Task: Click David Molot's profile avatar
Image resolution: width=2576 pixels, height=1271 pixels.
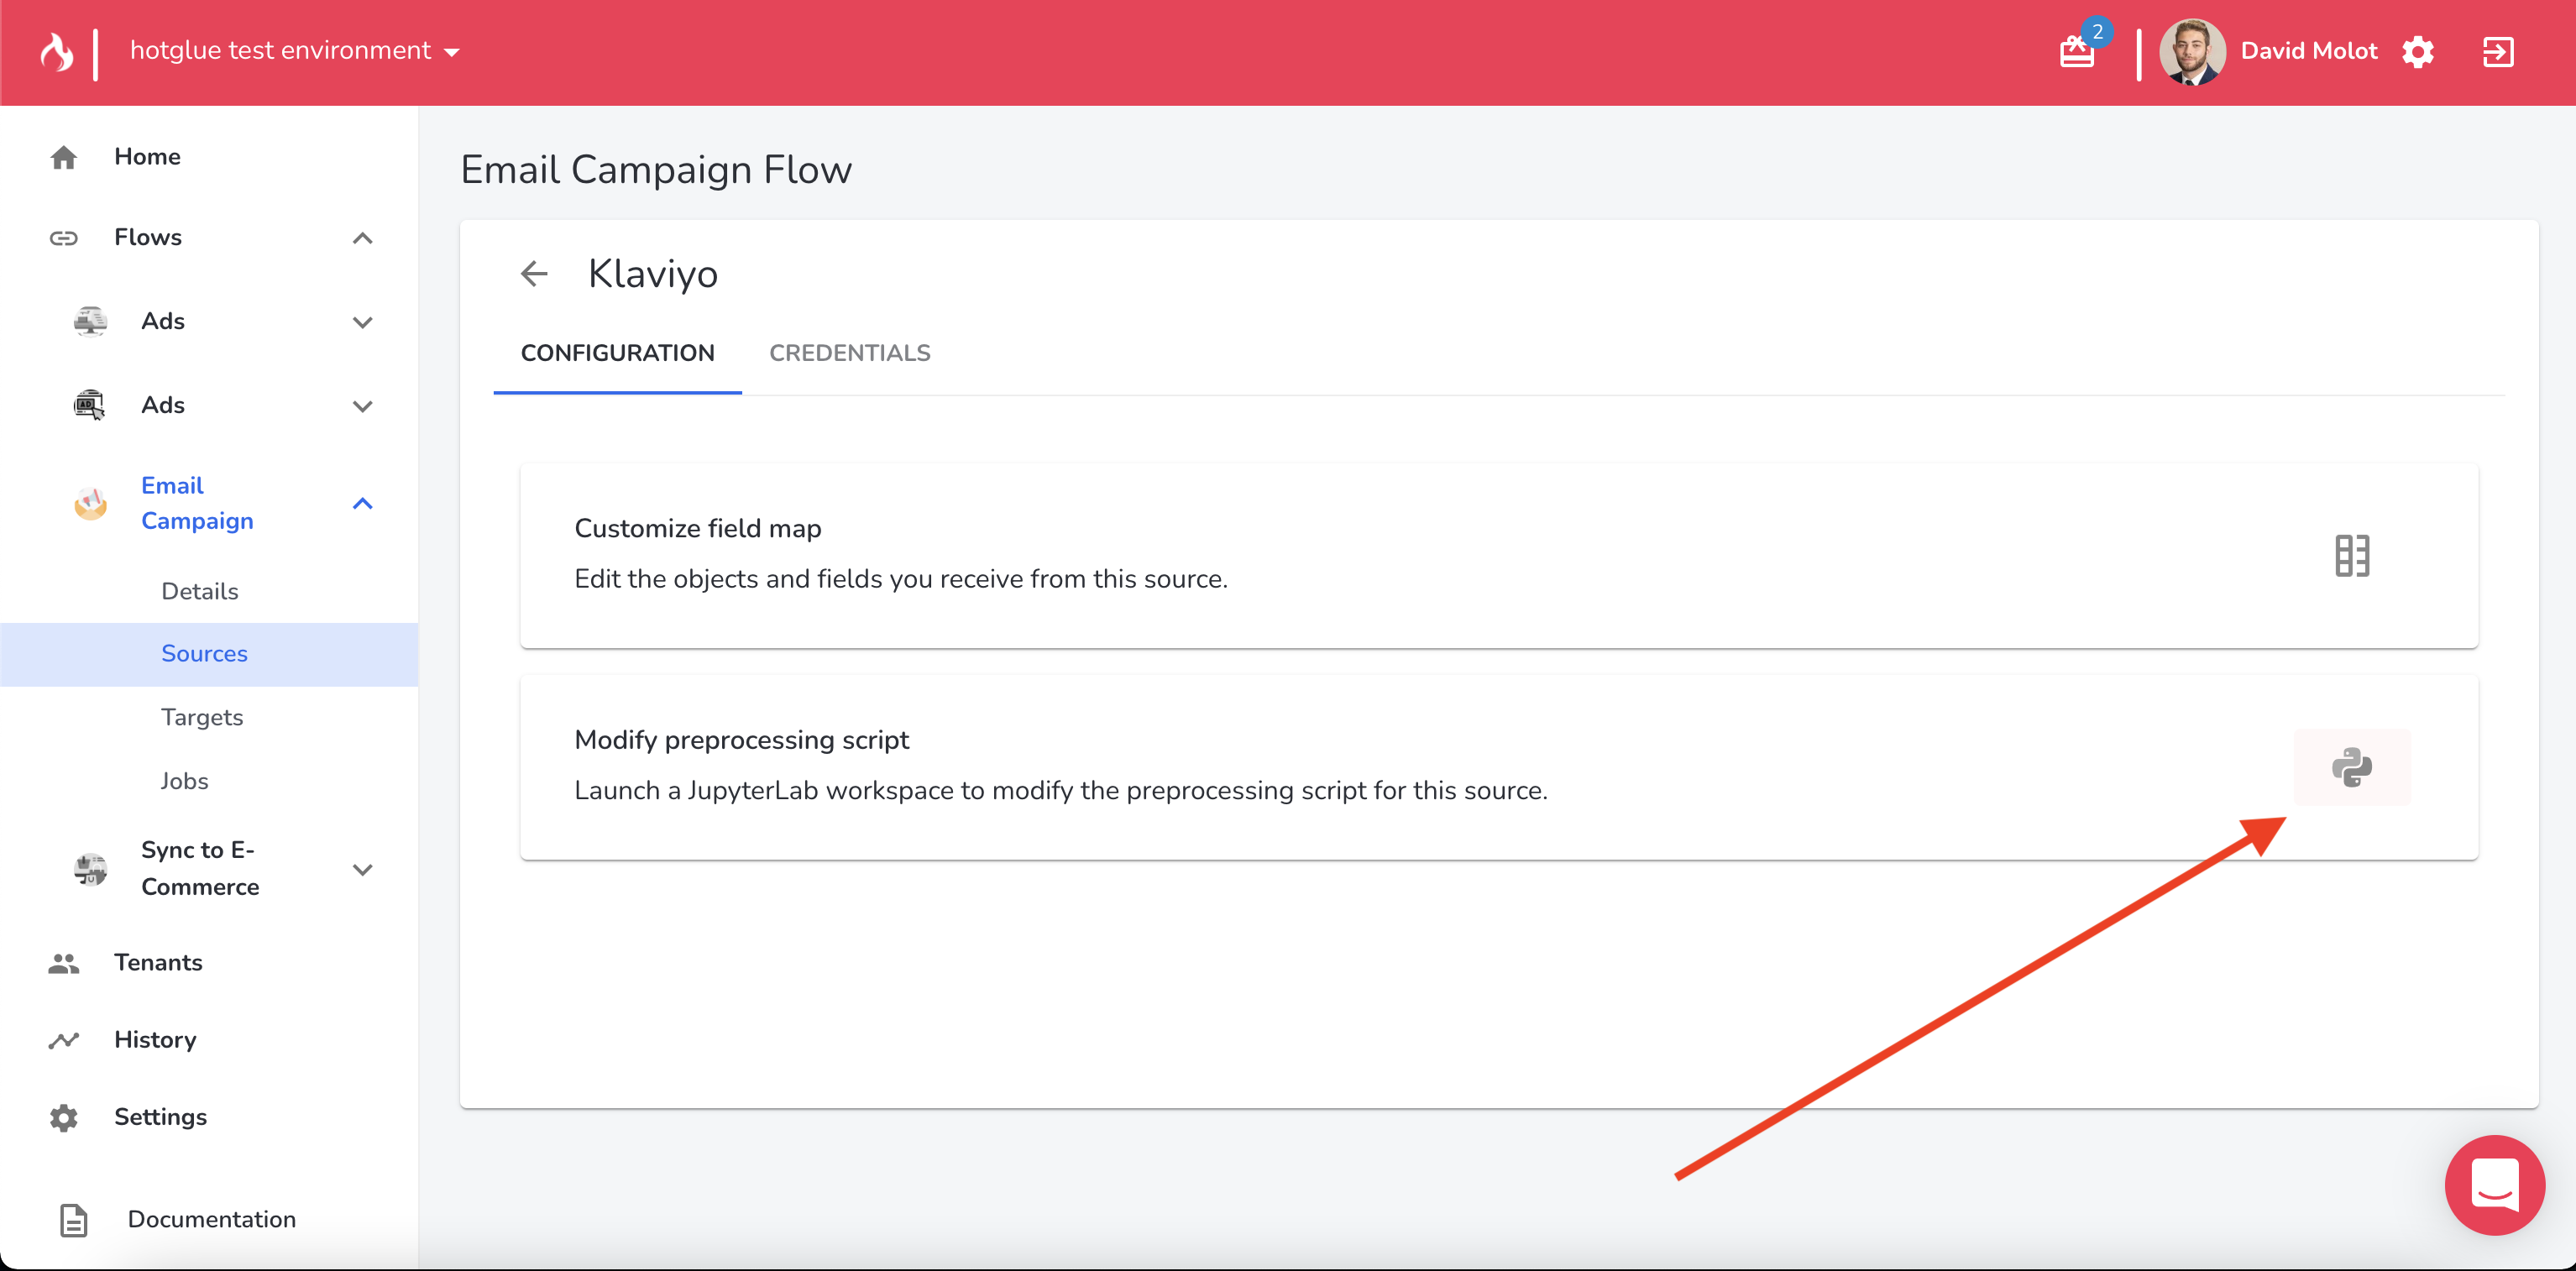Action: 2191,52
